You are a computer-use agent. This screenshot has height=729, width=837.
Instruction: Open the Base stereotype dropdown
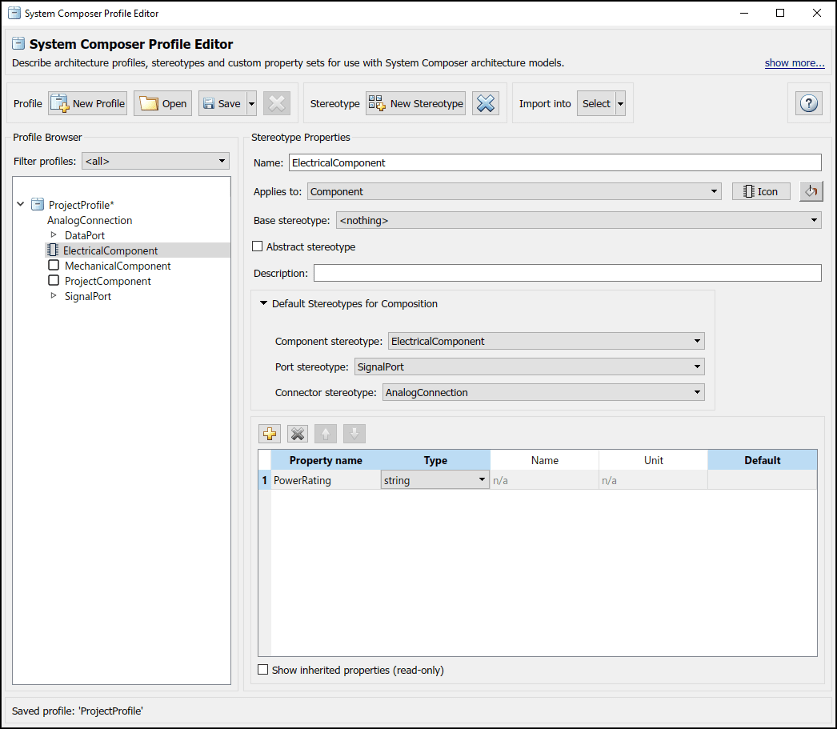pos(579,220)
